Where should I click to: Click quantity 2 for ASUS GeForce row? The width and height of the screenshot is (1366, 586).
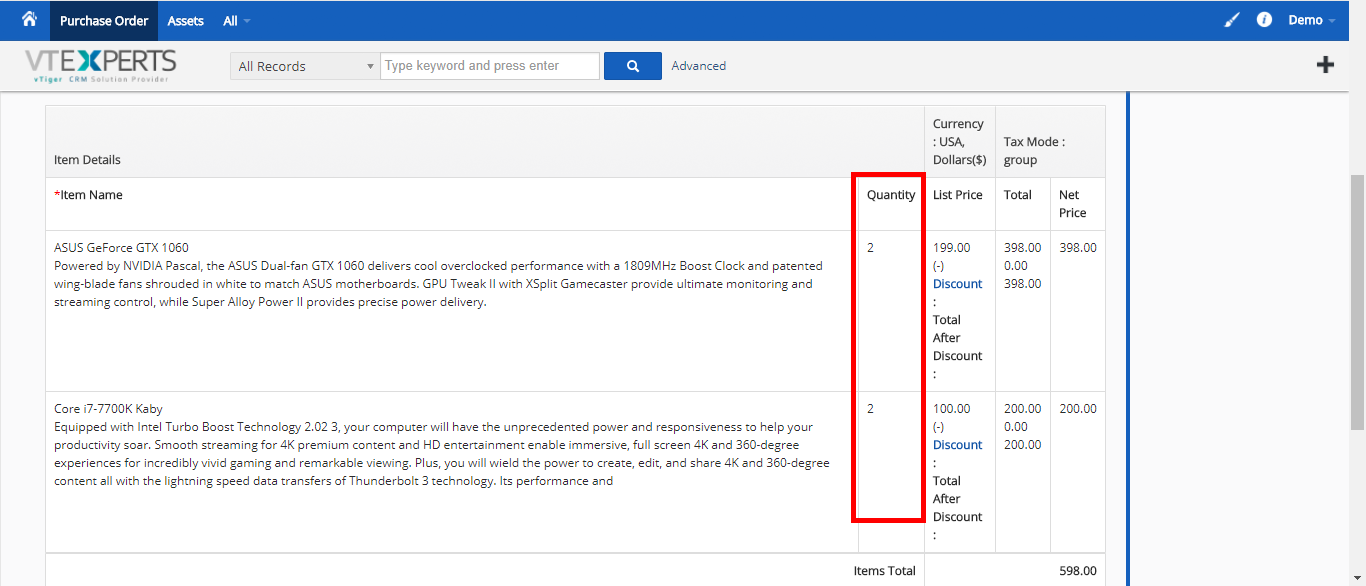(x=870, y=248)
